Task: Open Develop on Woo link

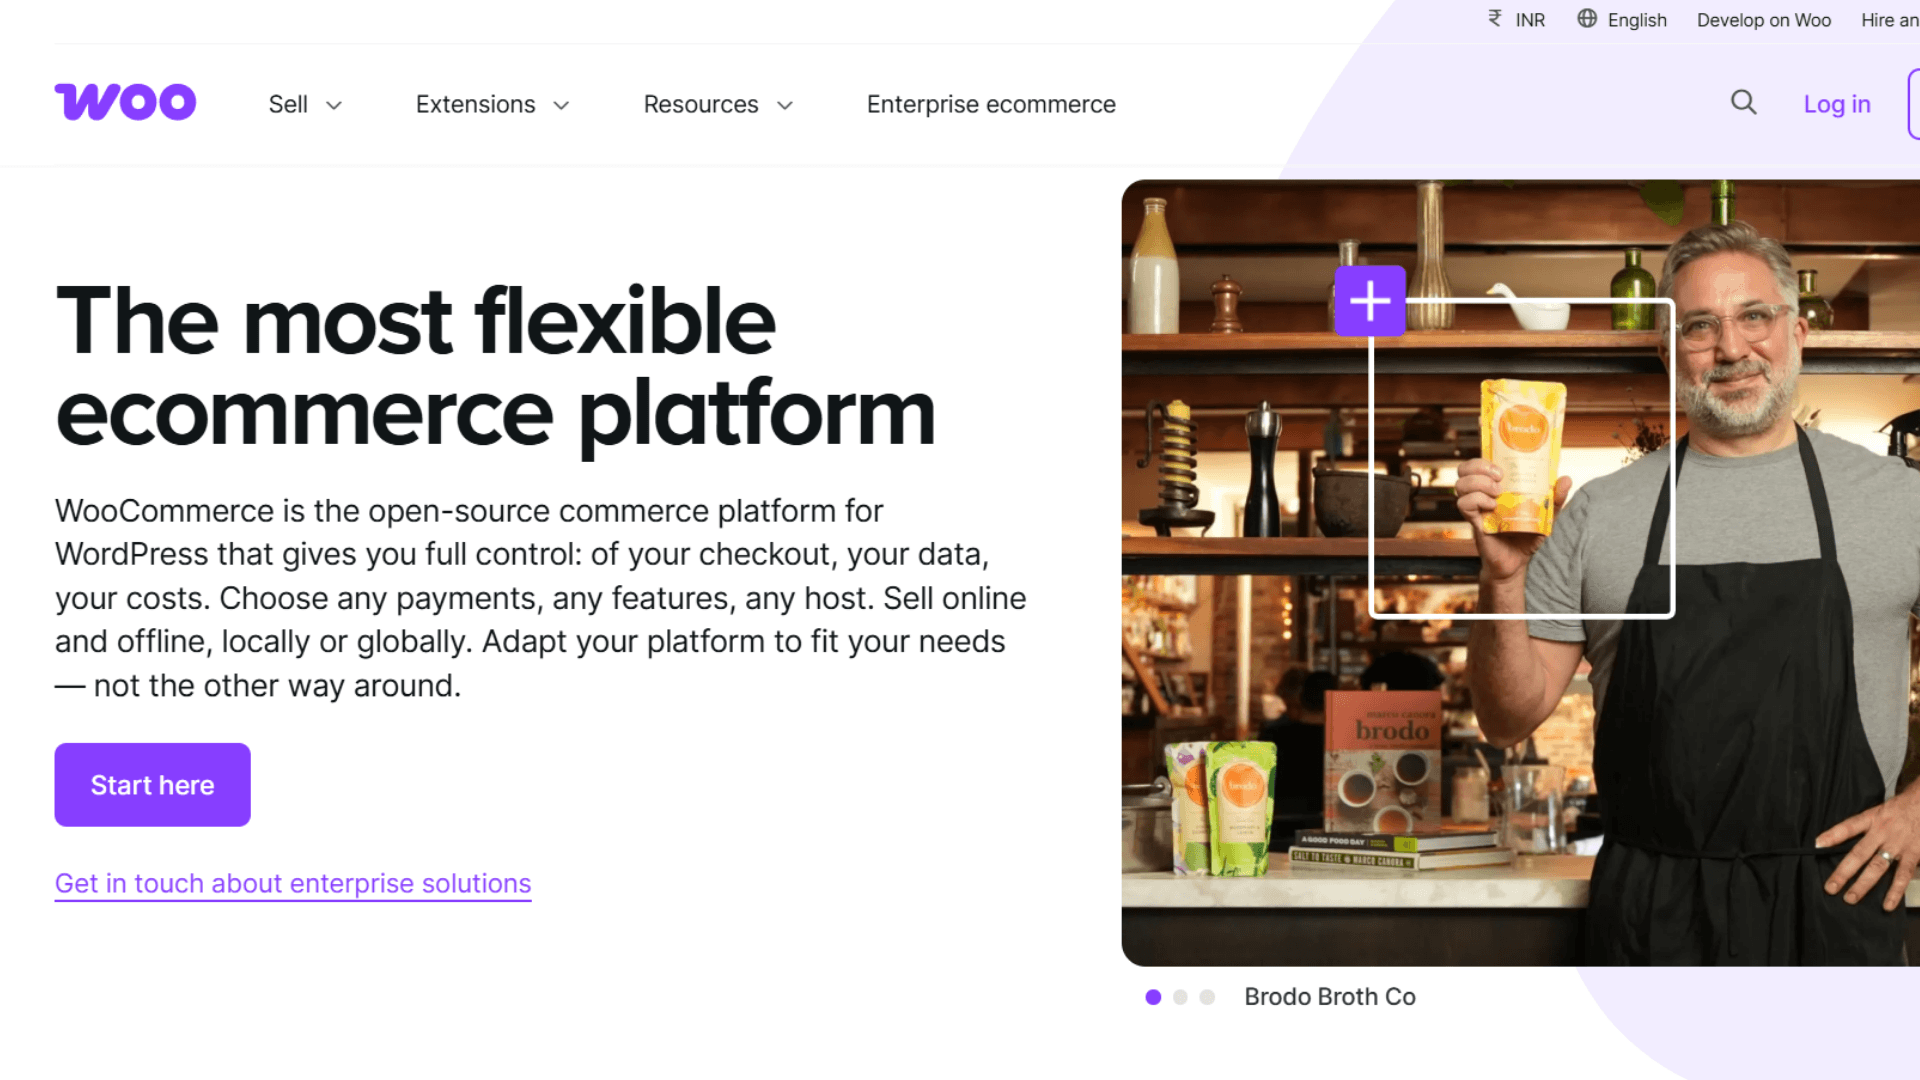Action: tap(1764, 20)
